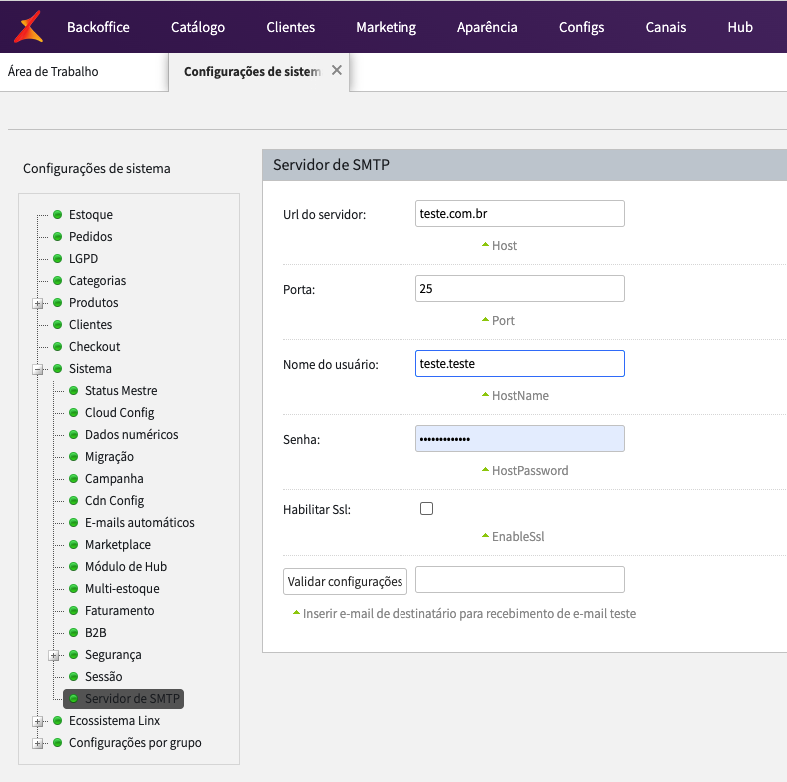This screenshot has height=782, width=787.
Task: Open Módulo de Hub settings
Action: (x=125, y=567)
